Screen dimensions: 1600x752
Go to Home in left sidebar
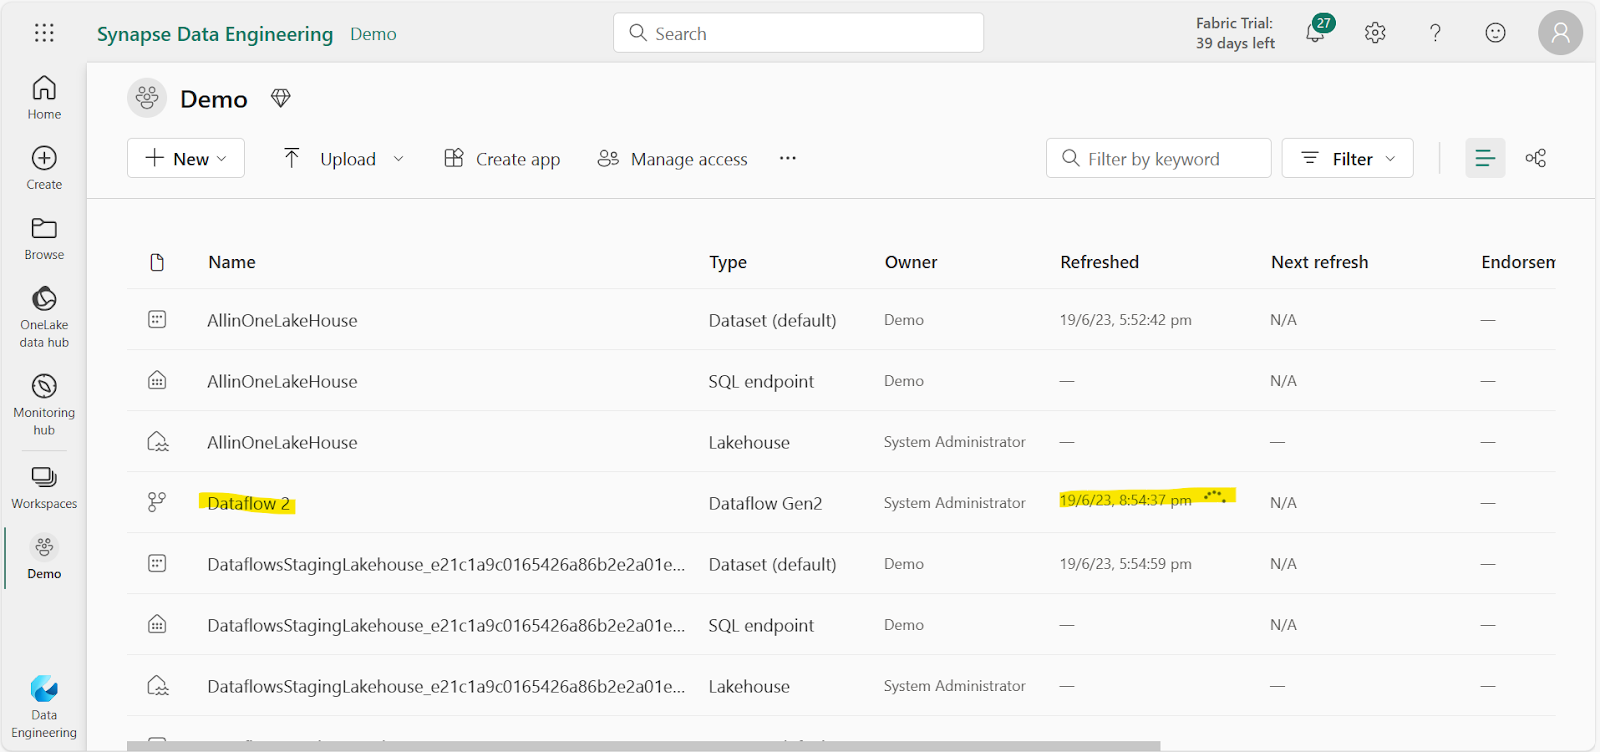click(x=44, y=98)
